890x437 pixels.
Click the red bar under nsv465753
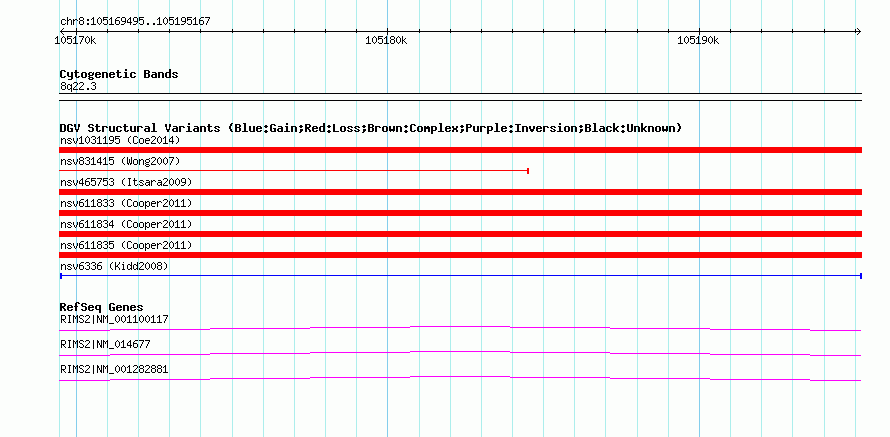coord(460,192)
